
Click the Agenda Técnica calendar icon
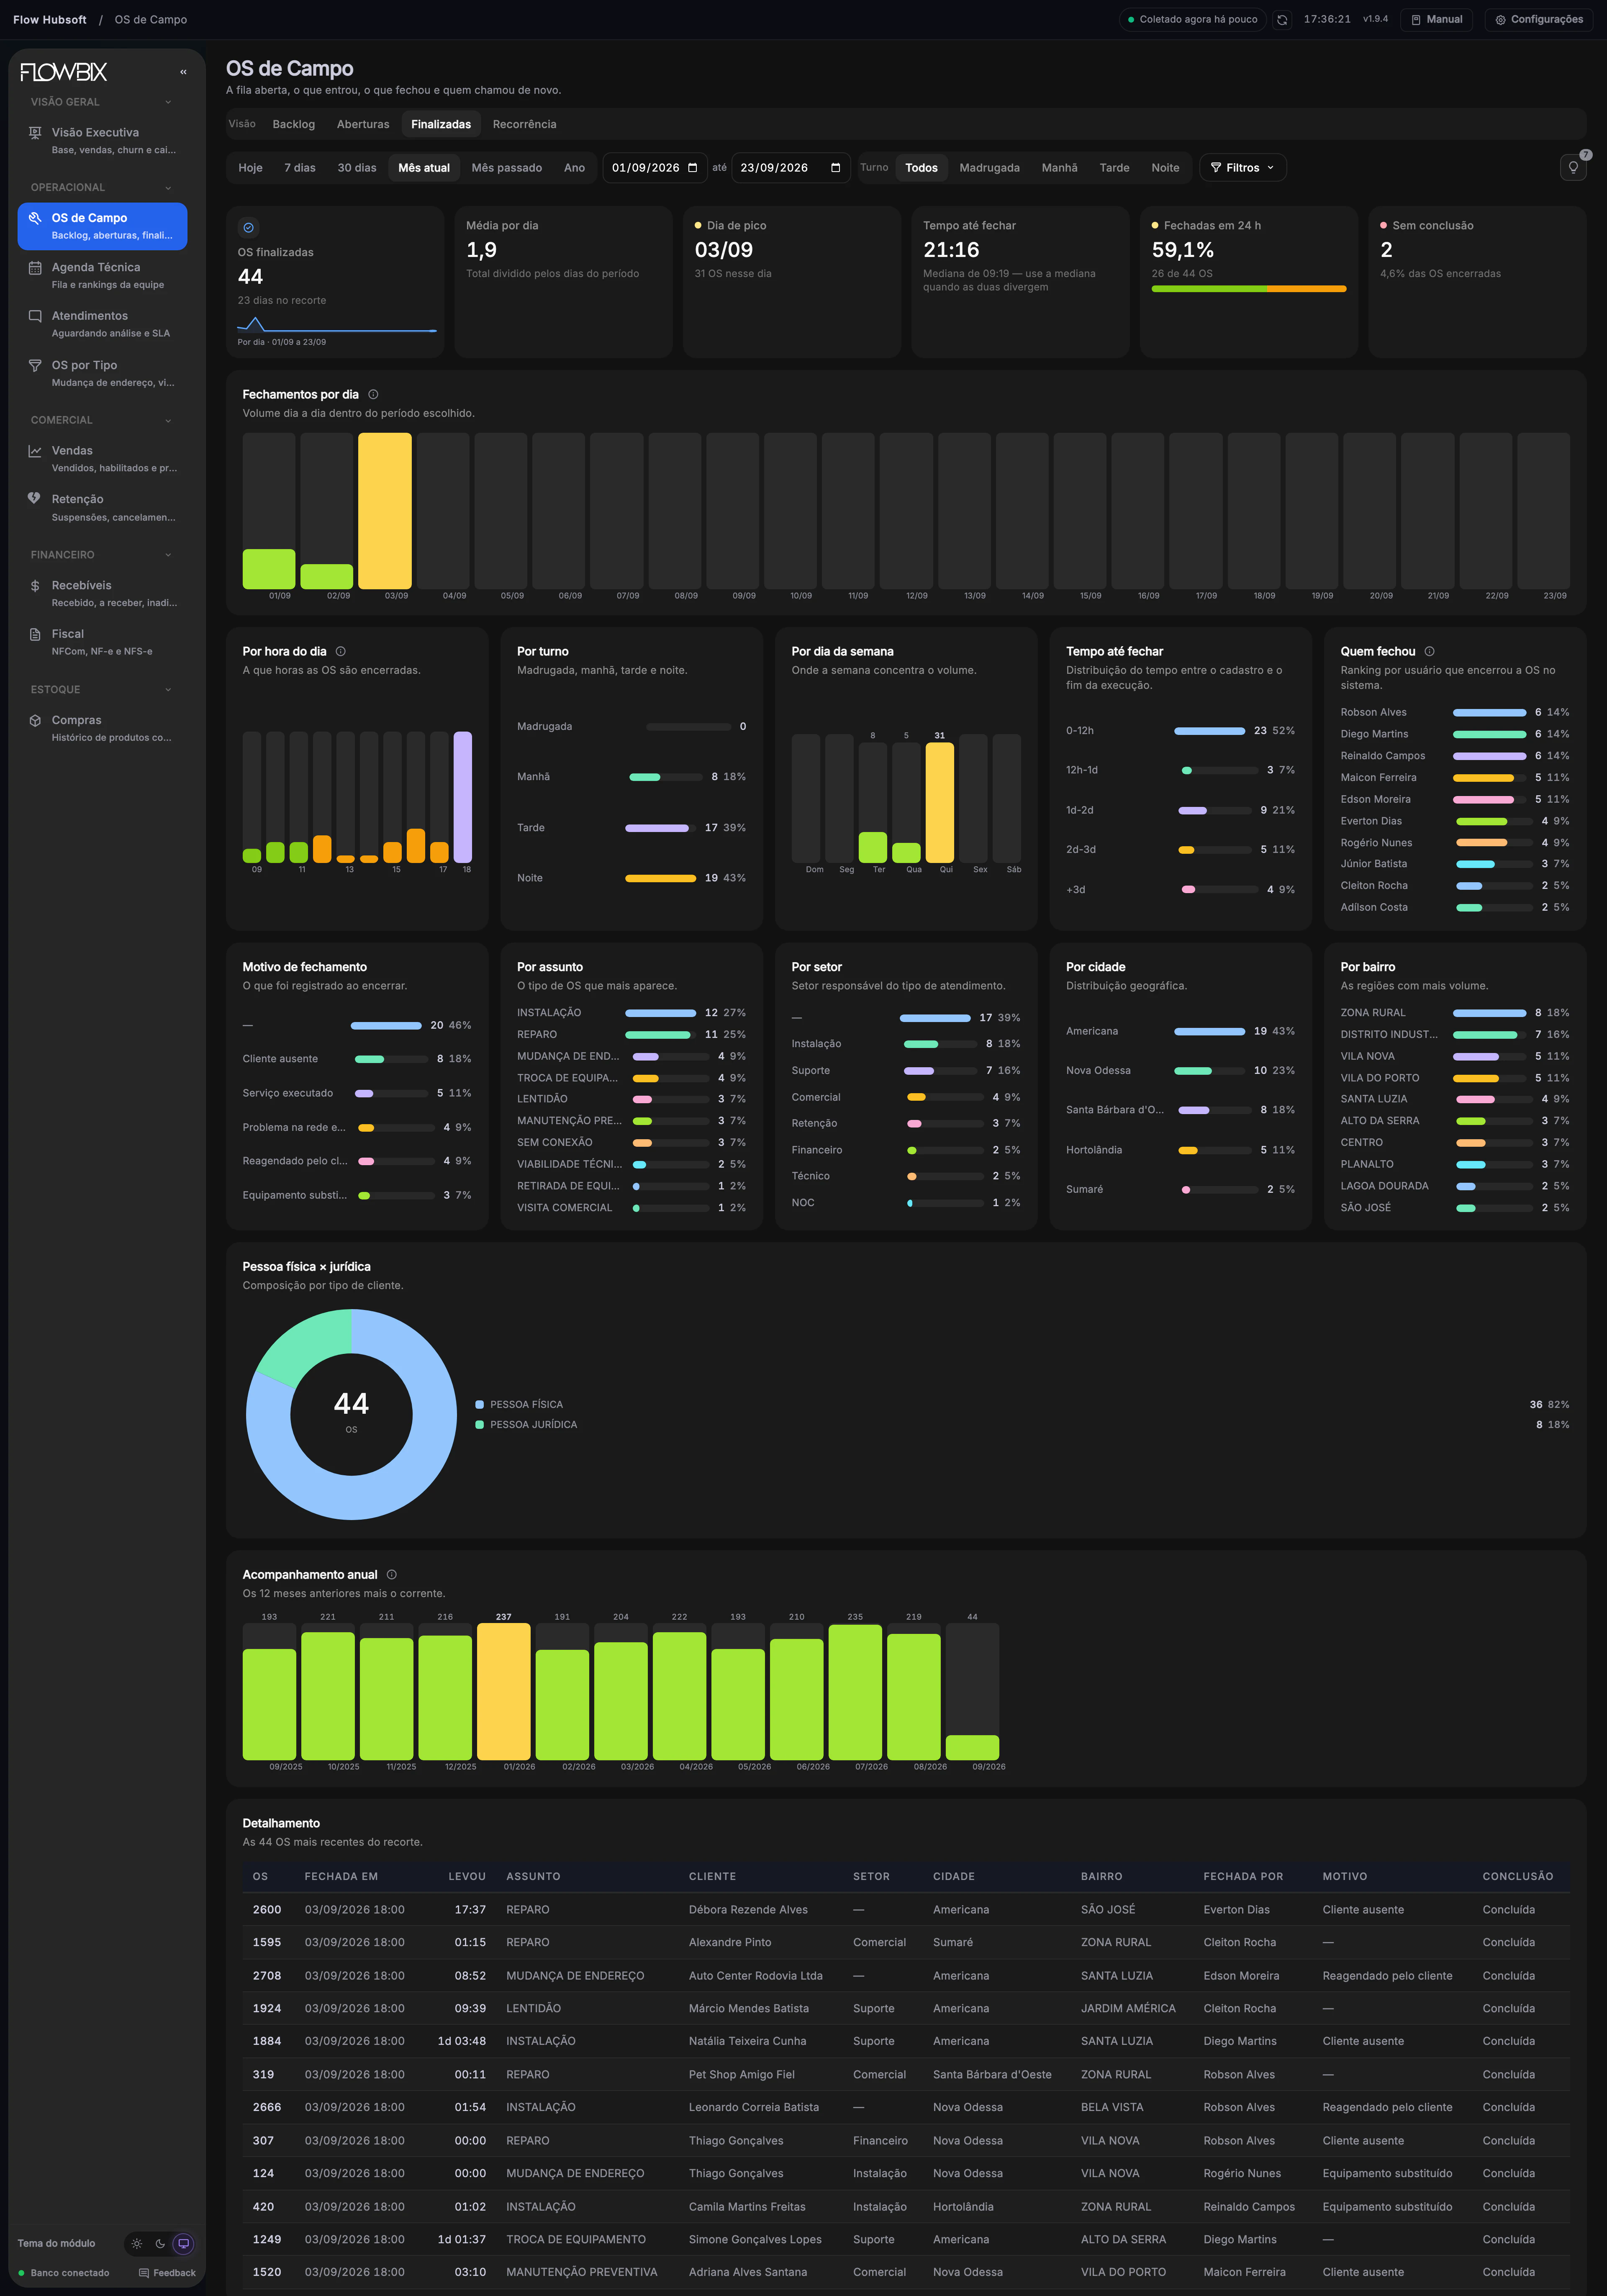point(35,268)
